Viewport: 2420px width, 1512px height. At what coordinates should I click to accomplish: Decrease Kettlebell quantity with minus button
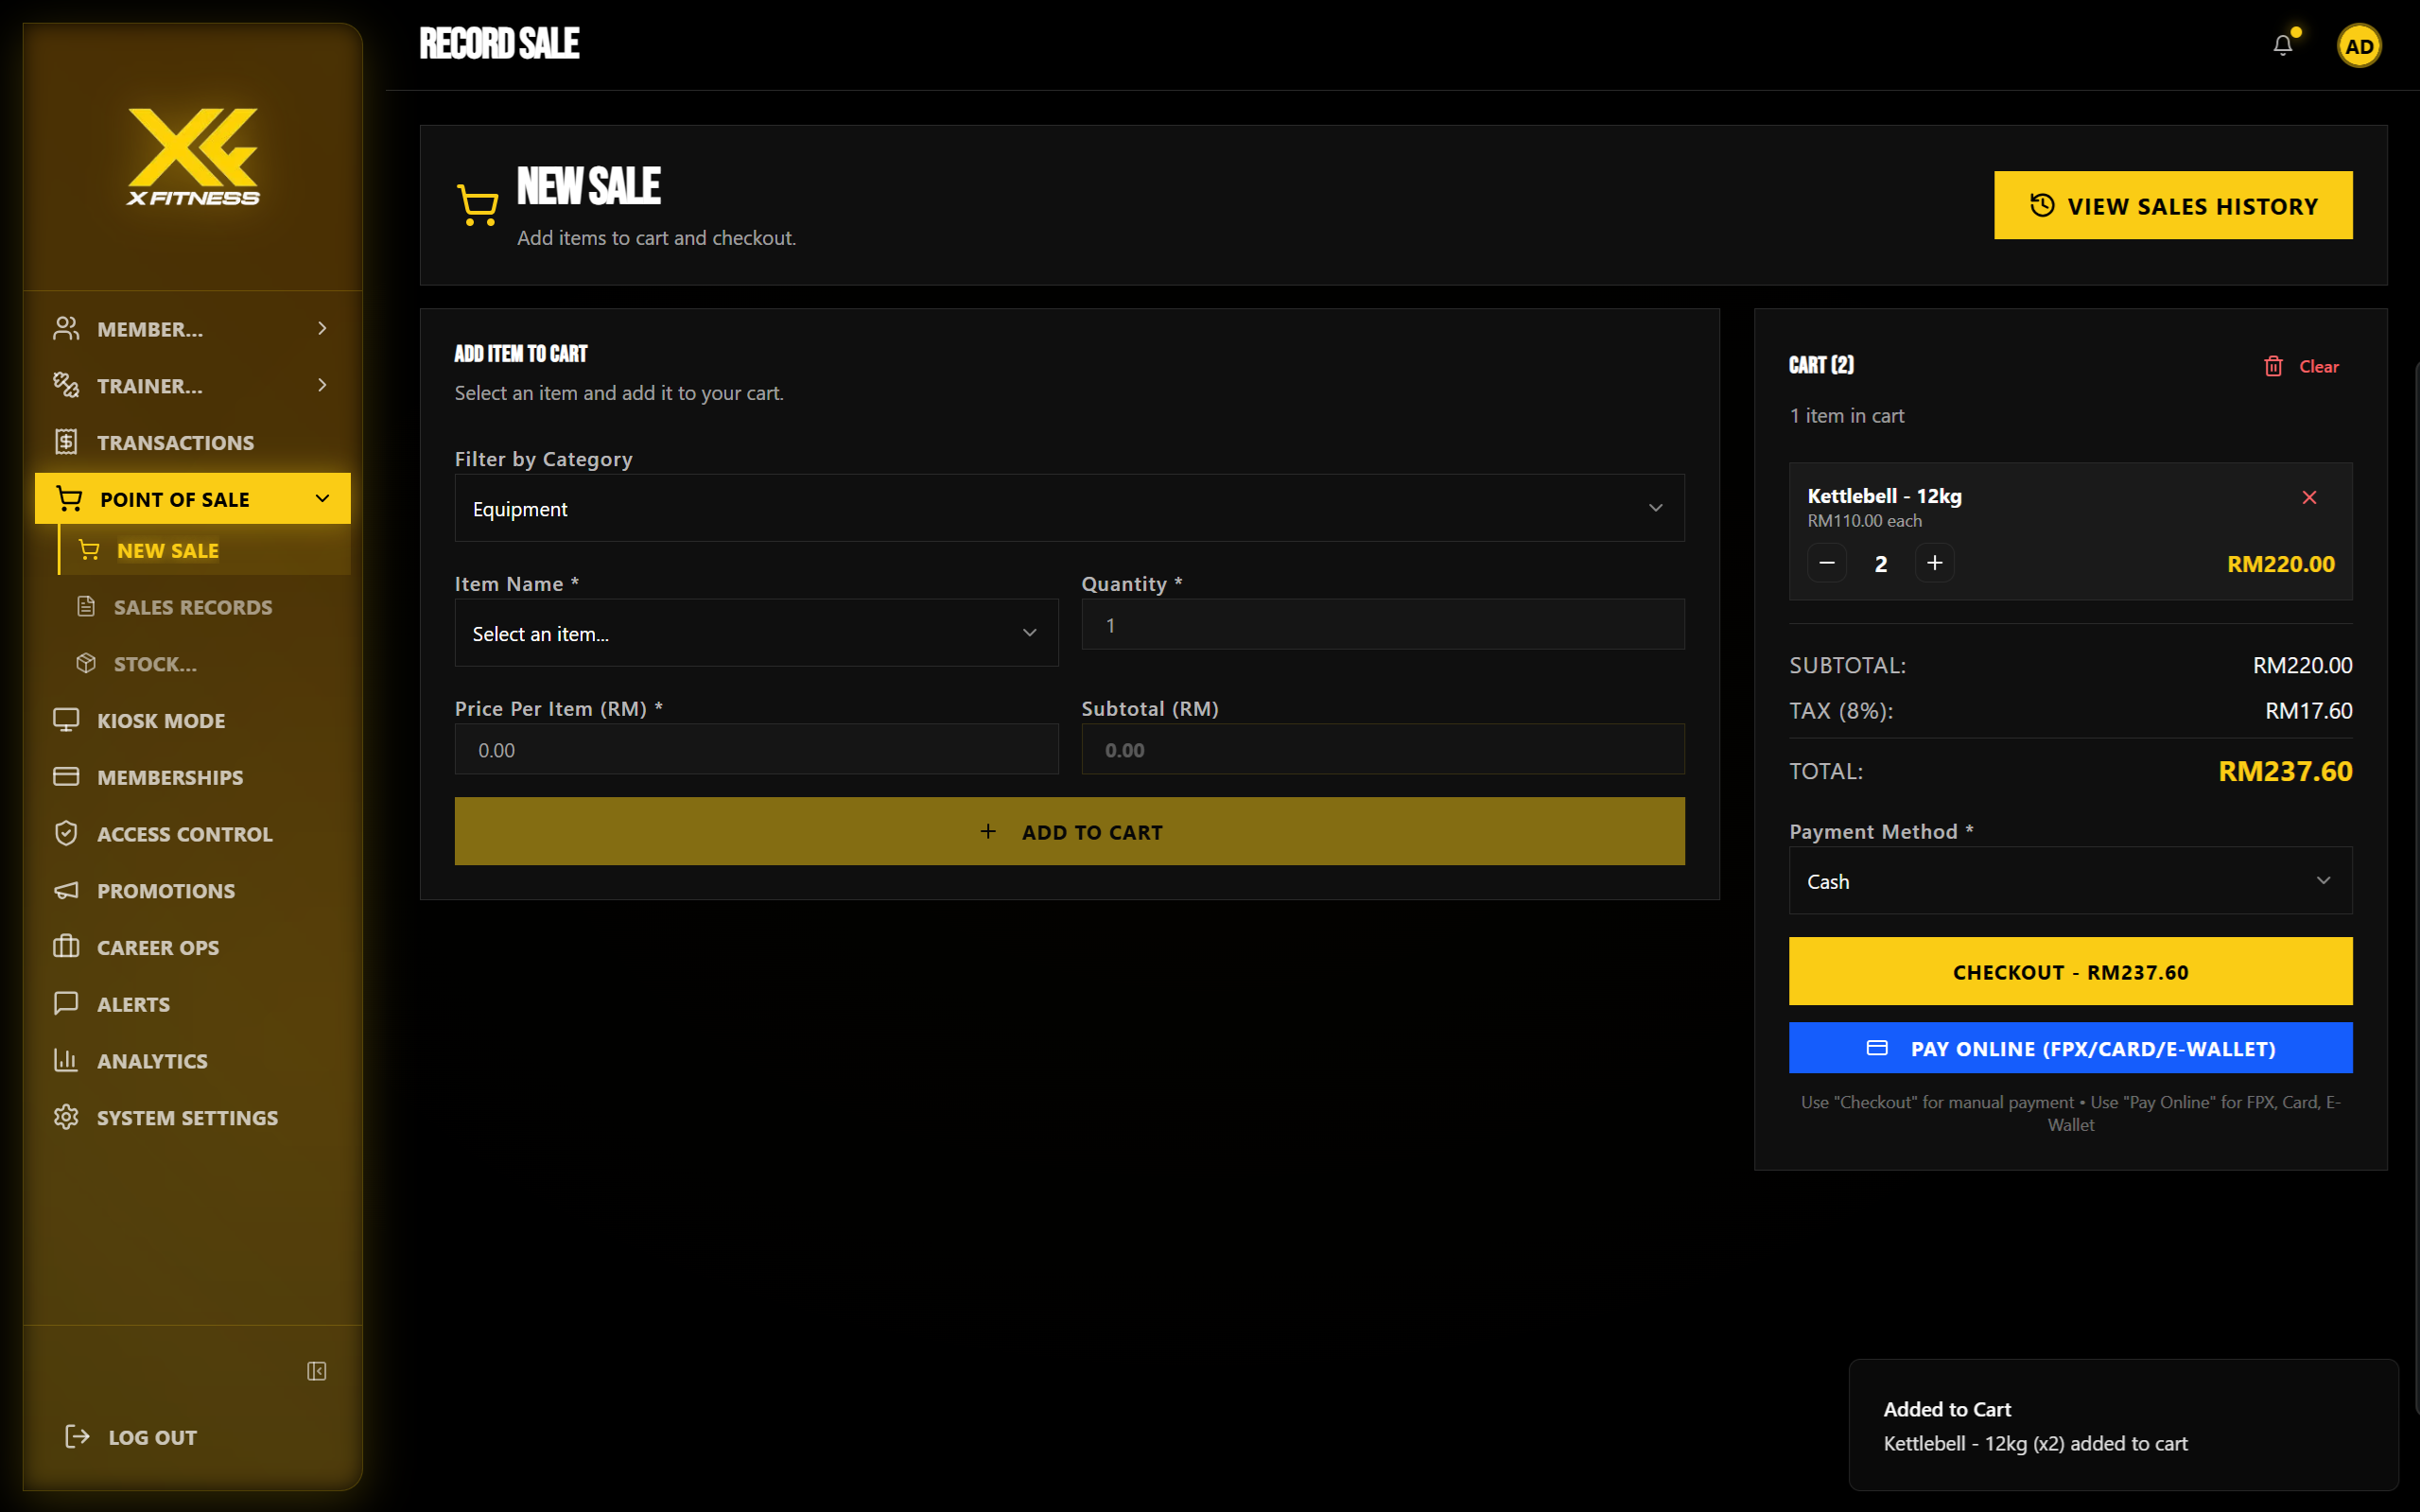(1826, 563)
